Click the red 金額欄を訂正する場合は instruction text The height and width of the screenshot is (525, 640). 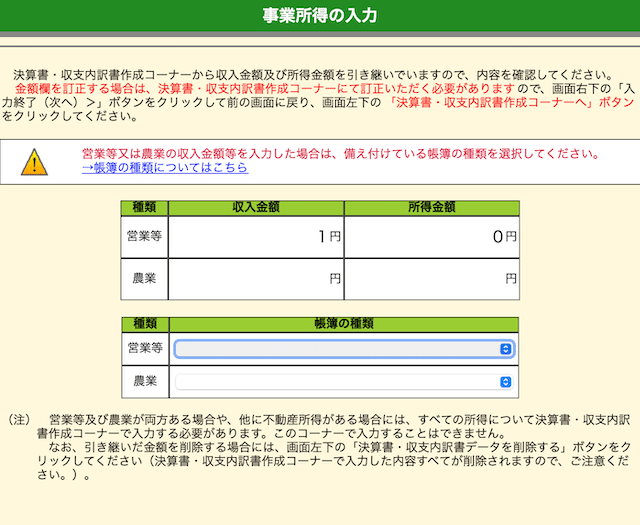click(265, 89)
